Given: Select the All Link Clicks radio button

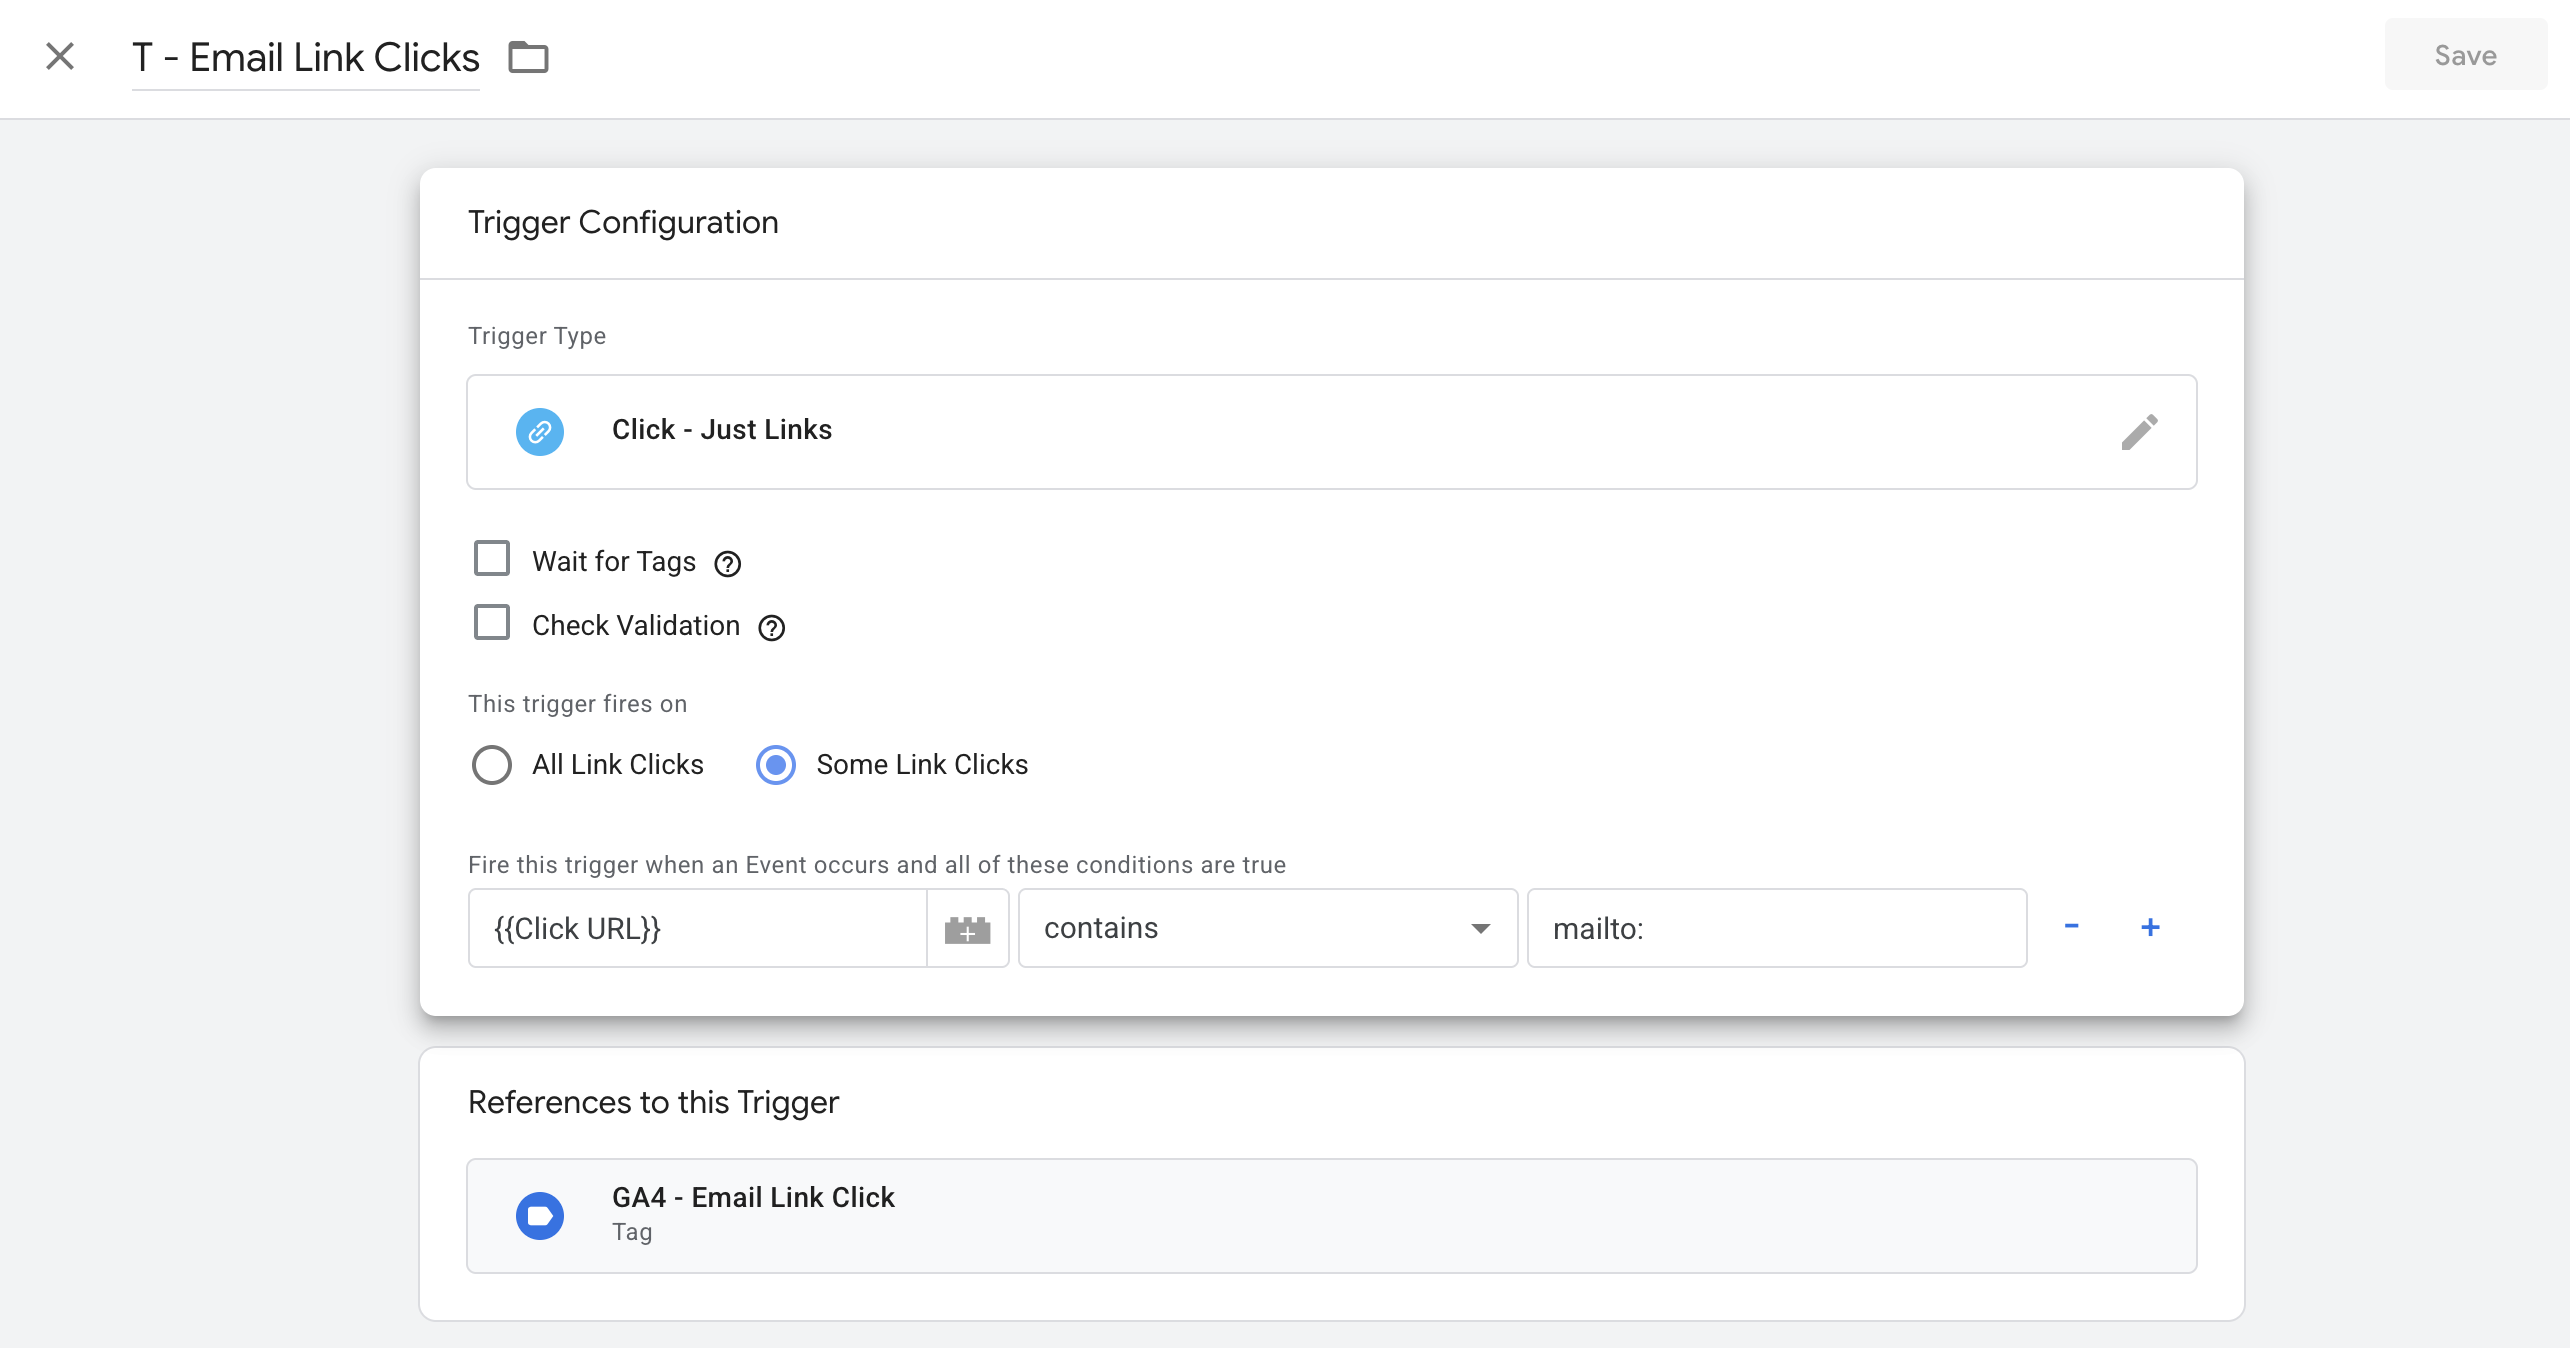Looking at the screenshot, I should (492, 765).
